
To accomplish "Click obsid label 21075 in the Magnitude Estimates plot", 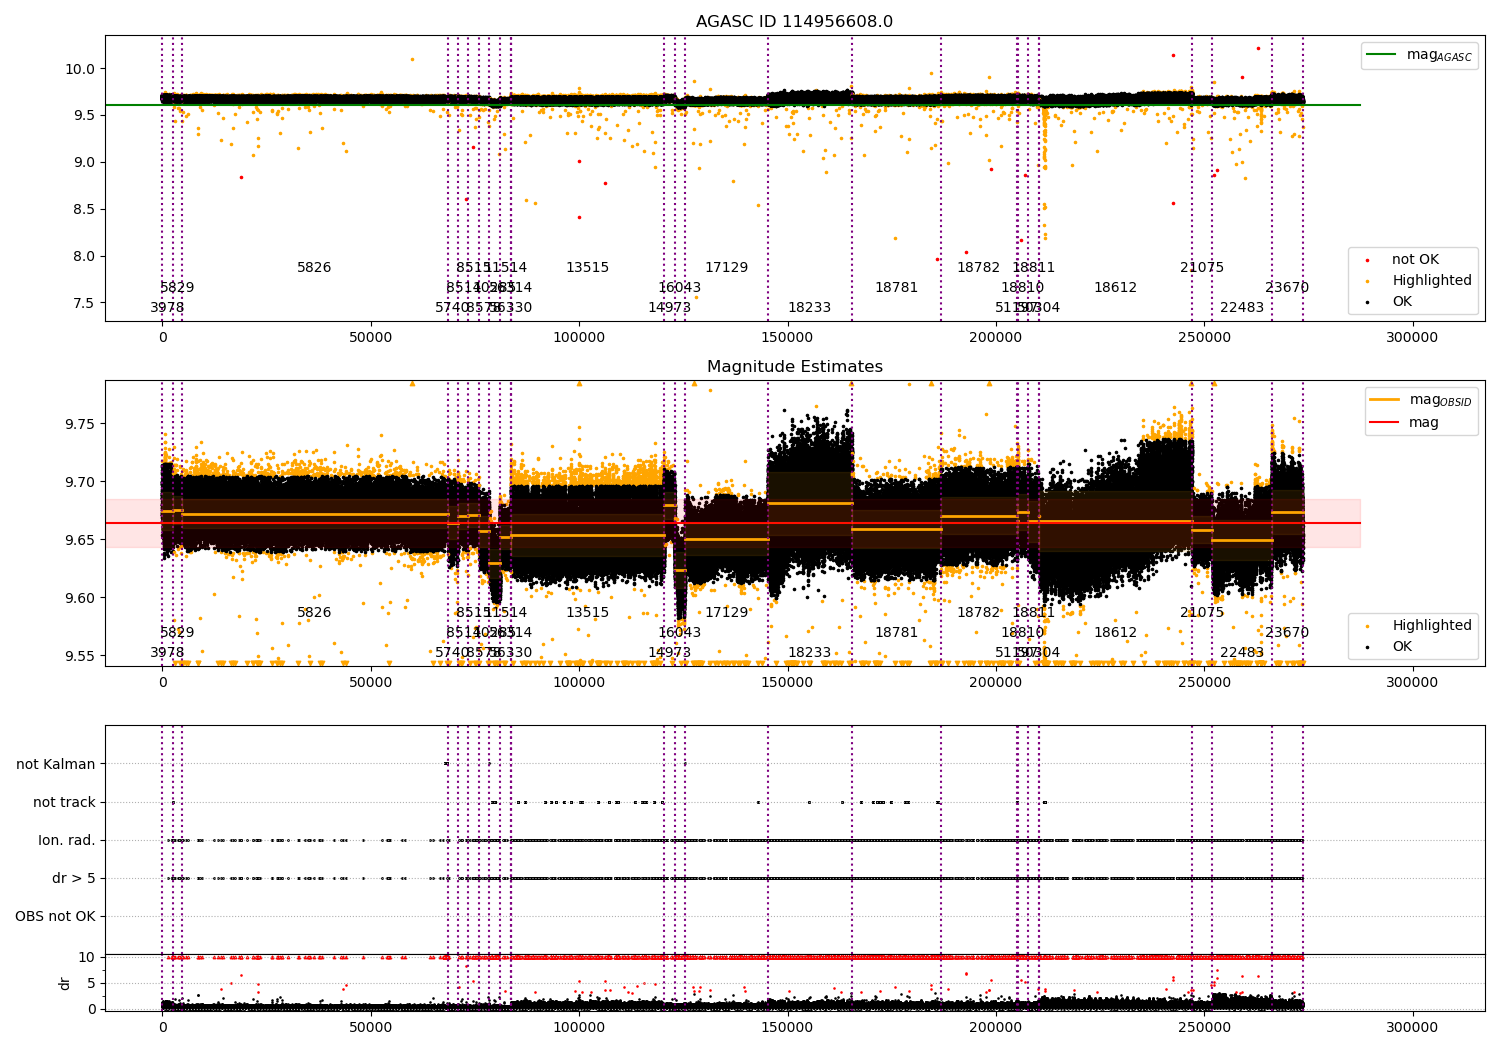I will (1202, 613).
